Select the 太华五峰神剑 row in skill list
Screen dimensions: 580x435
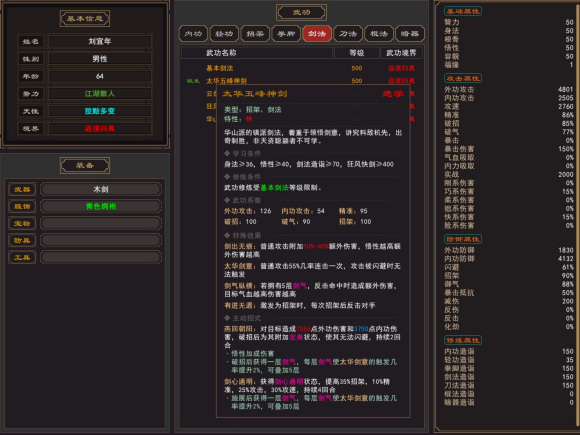click(301, 81)
